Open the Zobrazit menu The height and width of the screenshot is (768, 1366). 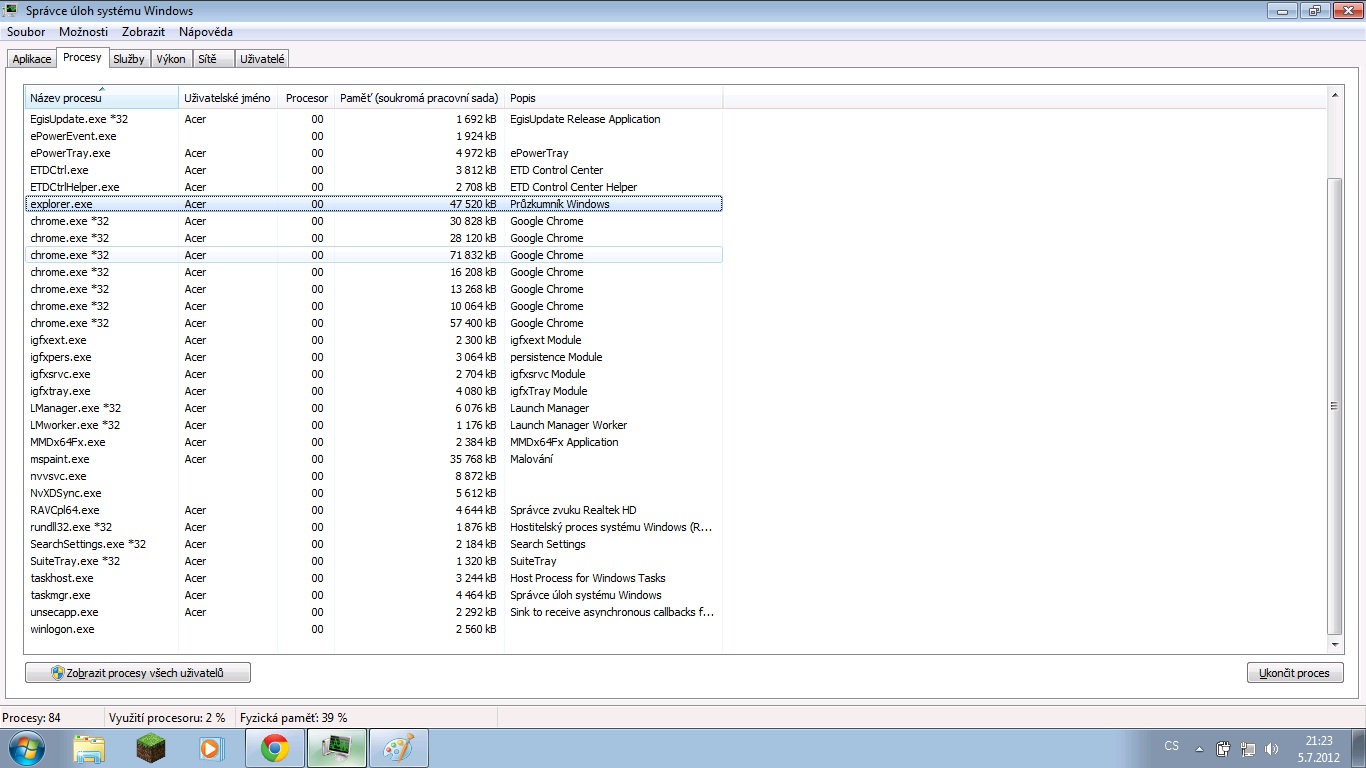(x=143, y=32)
